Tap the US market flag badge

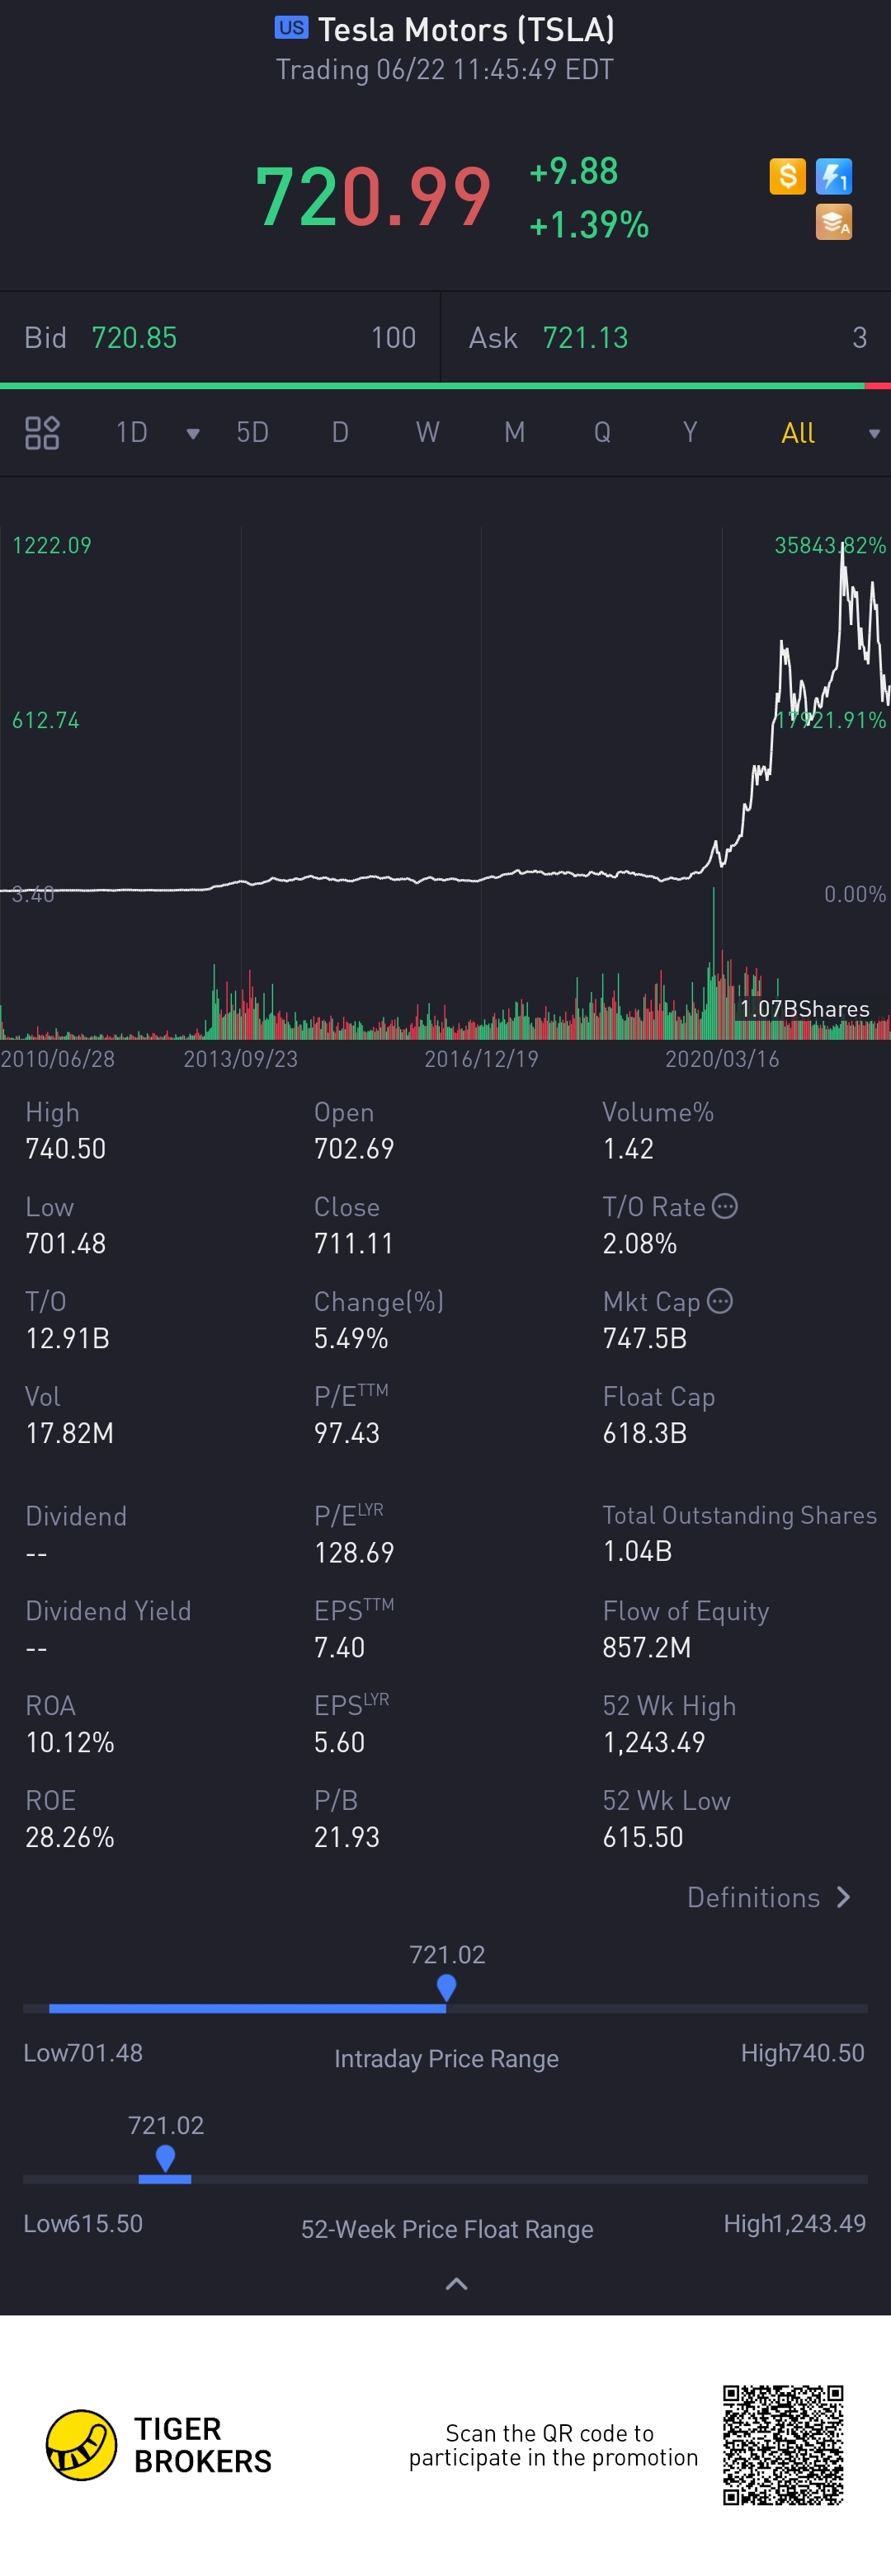tap(291, 28)
